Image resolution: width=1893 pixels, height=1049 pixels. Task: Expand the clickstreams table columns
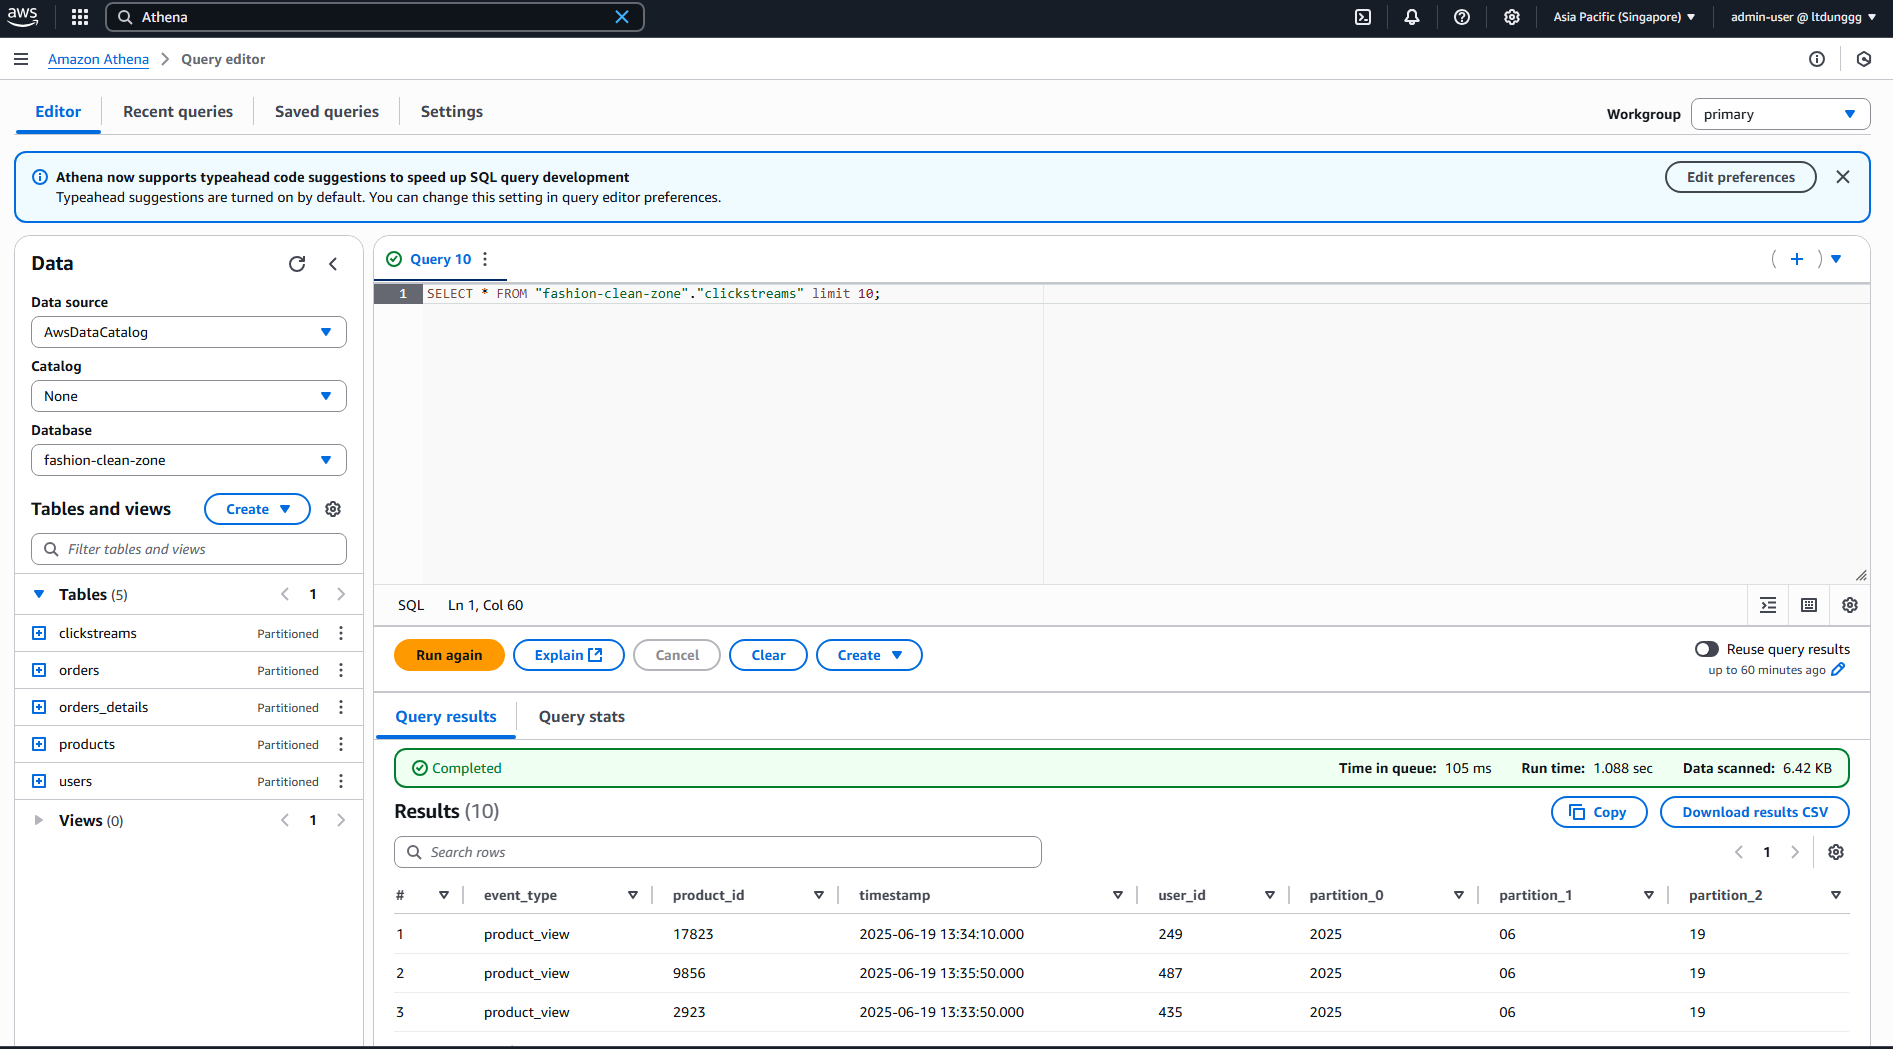coord(39,633)
